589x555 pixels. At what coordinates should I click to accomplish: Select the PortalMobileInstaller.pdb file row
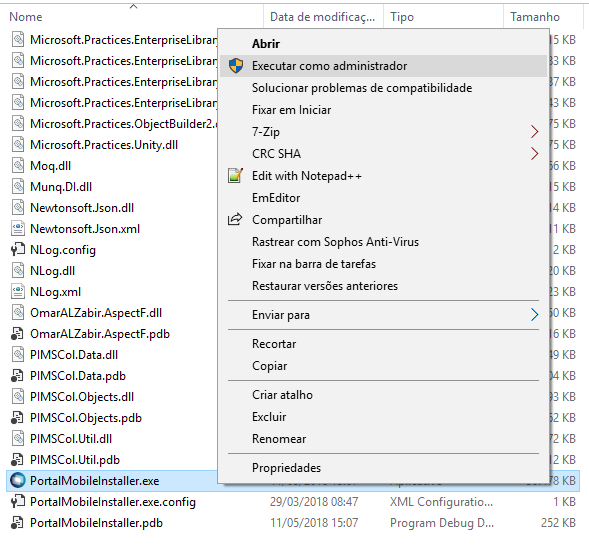(293, 523)
